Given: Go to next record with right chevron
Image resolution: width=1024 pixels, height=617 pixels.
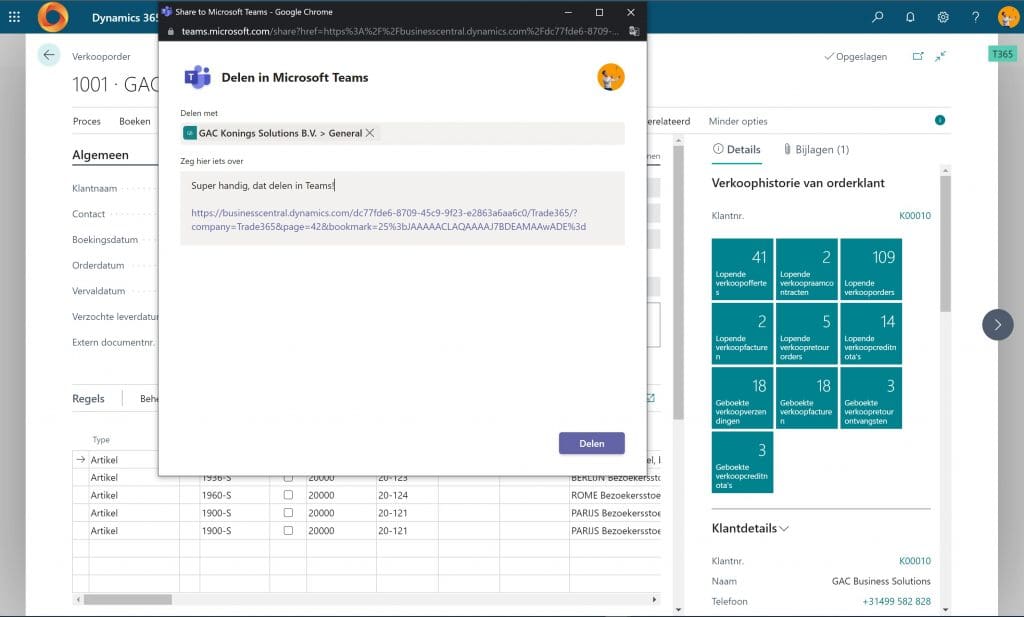Looking at the screenshot, I should (x=998, y=324).
